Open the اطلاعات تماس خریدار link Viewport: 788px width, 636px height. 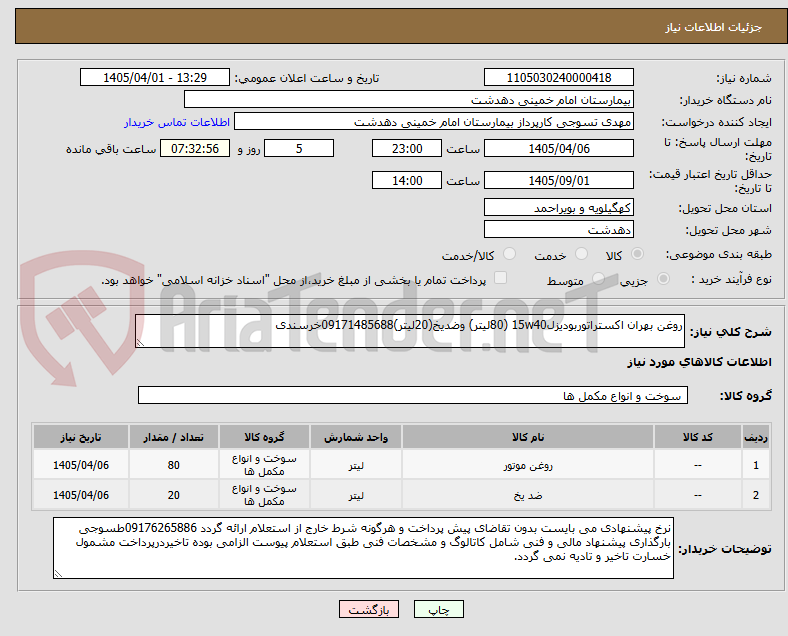[x=177, y=122]
